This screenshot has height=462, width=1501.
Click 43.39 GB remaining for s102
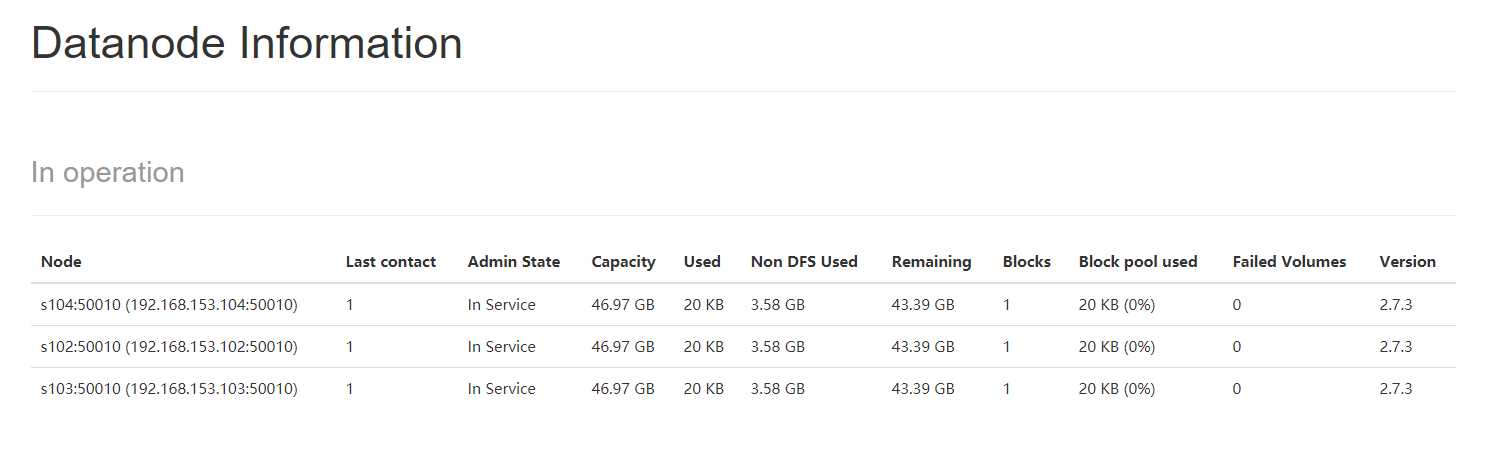[923, 347]
